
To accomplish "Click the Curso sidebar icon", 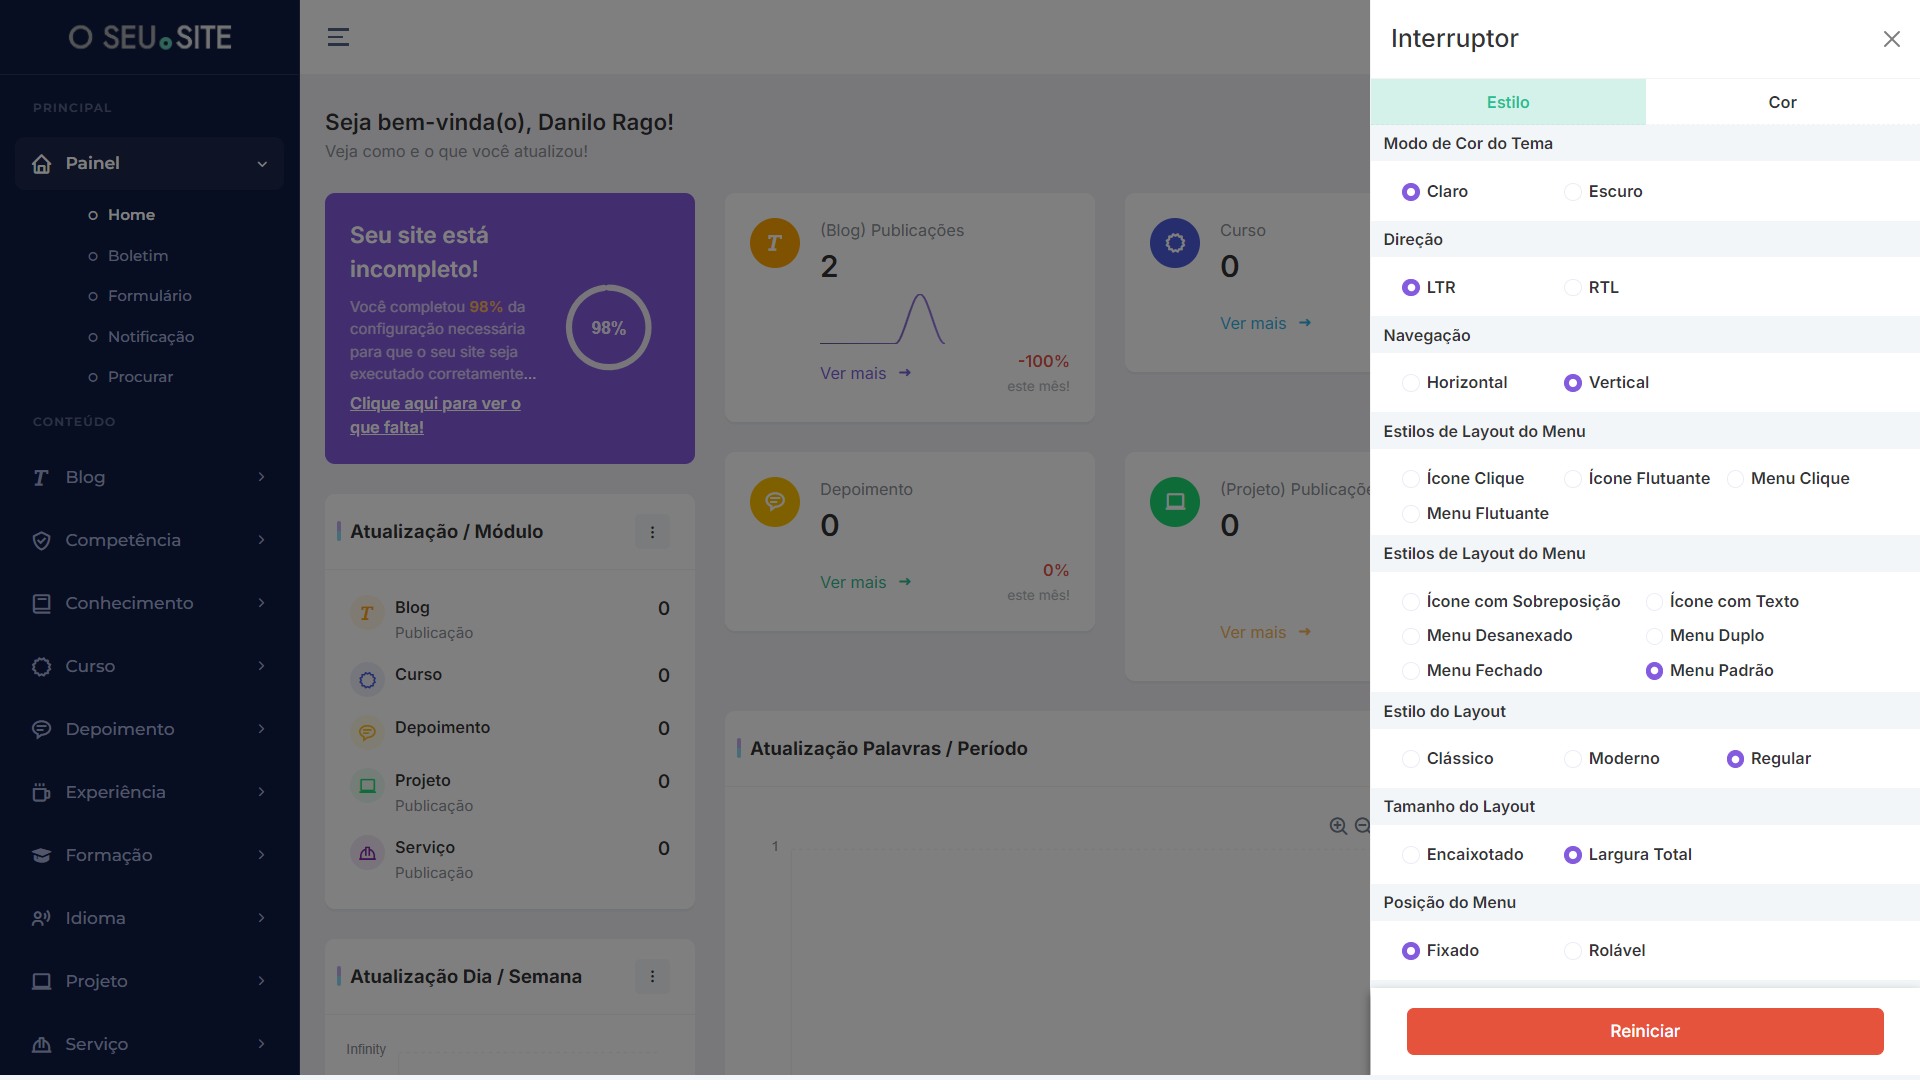I will pos(41,666).
